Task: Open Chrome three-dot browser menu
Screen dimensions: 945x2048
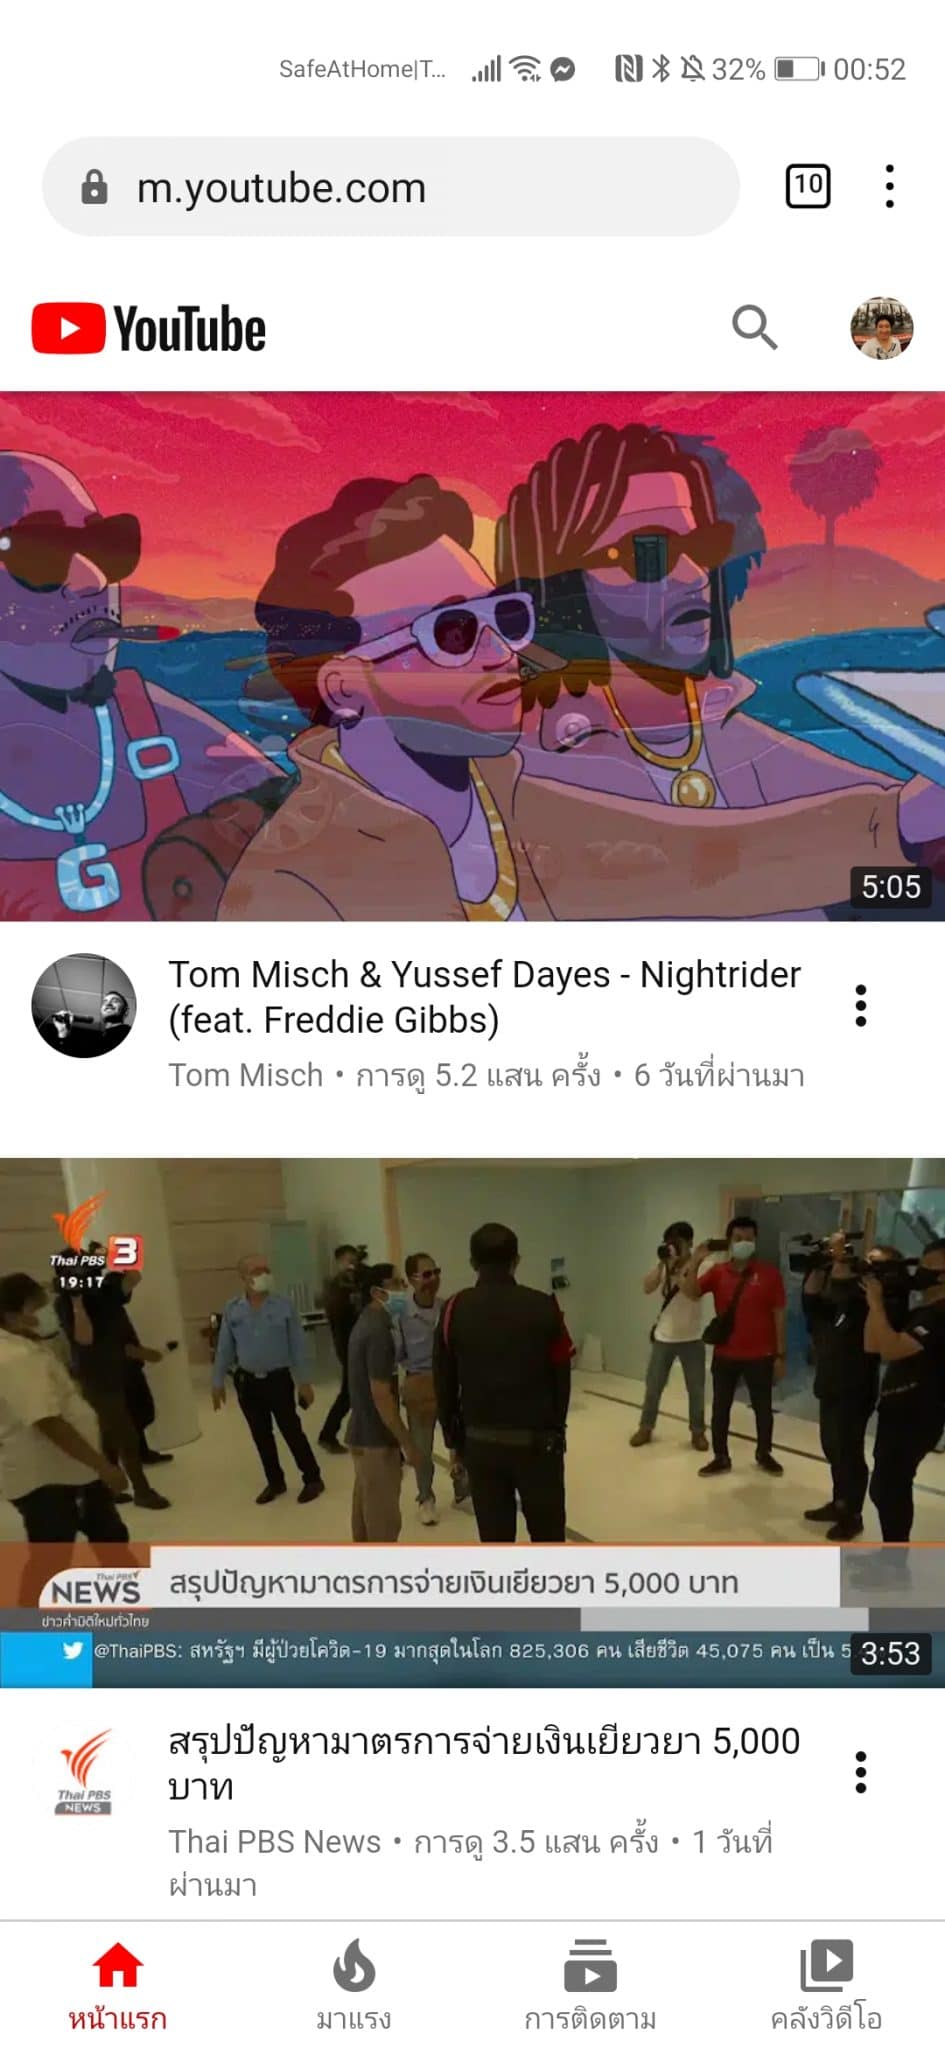Action: tap(889, 186)
